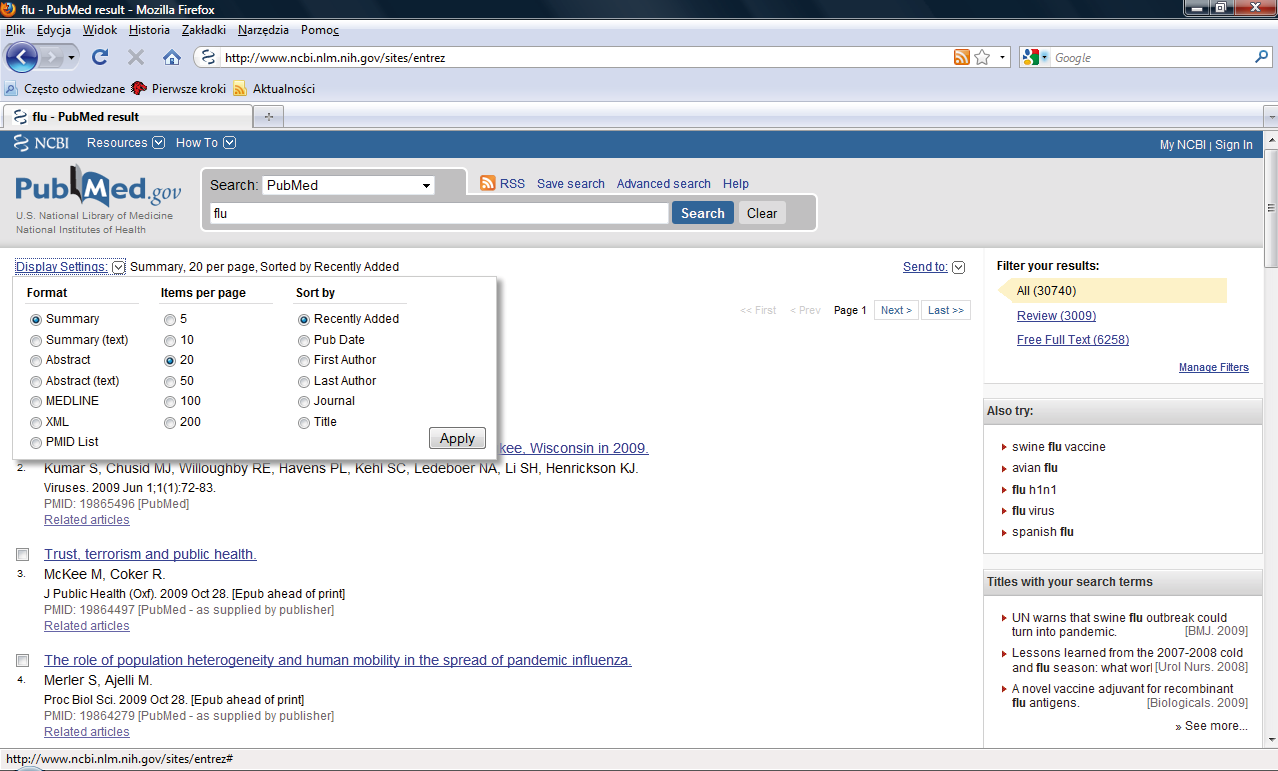Go to Next results page

(x=896, y=310)
